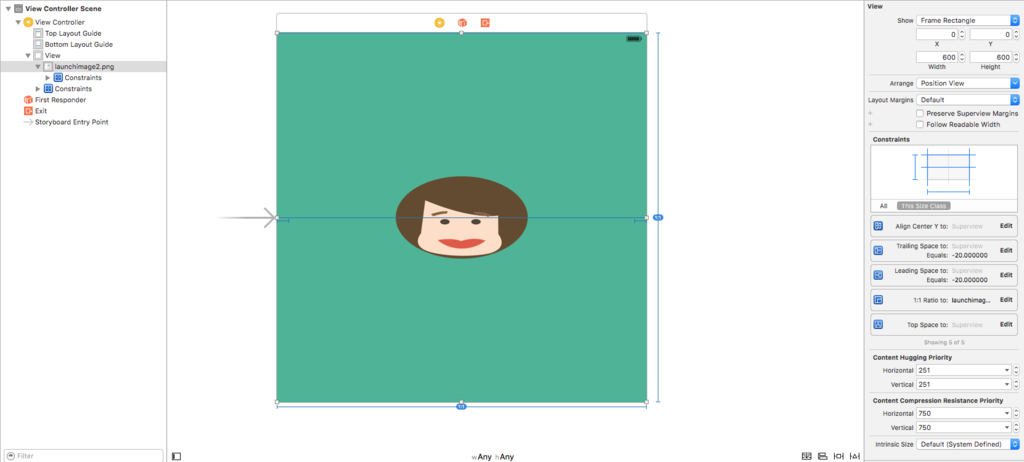
Task: Click the orange Exit icon in outline
Action: [28, 111]
